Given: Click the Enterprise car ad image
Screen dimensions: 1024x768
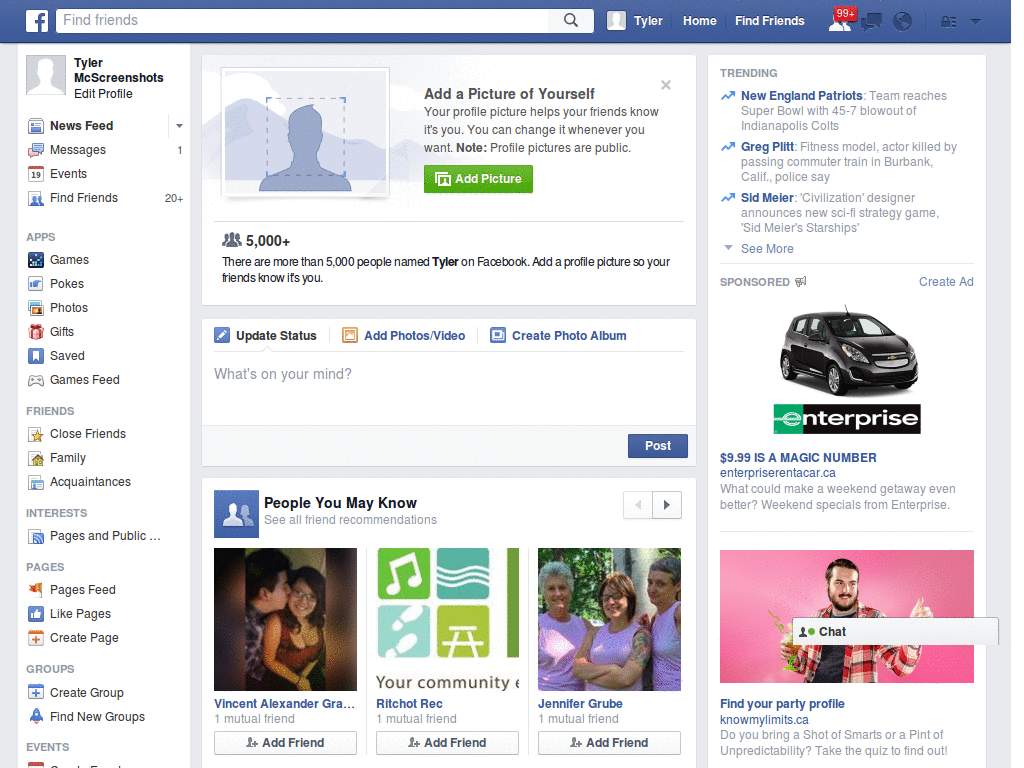Looking at the screenshot, I should 847,370.
